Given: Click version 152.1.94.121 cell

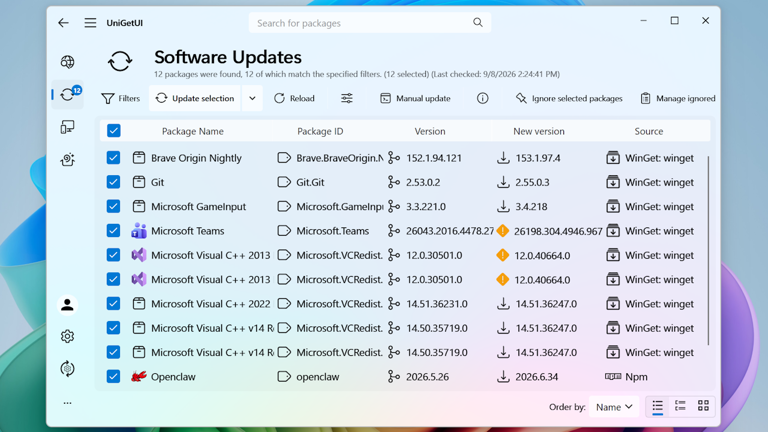Looking at the screenshot, I should point(434,158).
